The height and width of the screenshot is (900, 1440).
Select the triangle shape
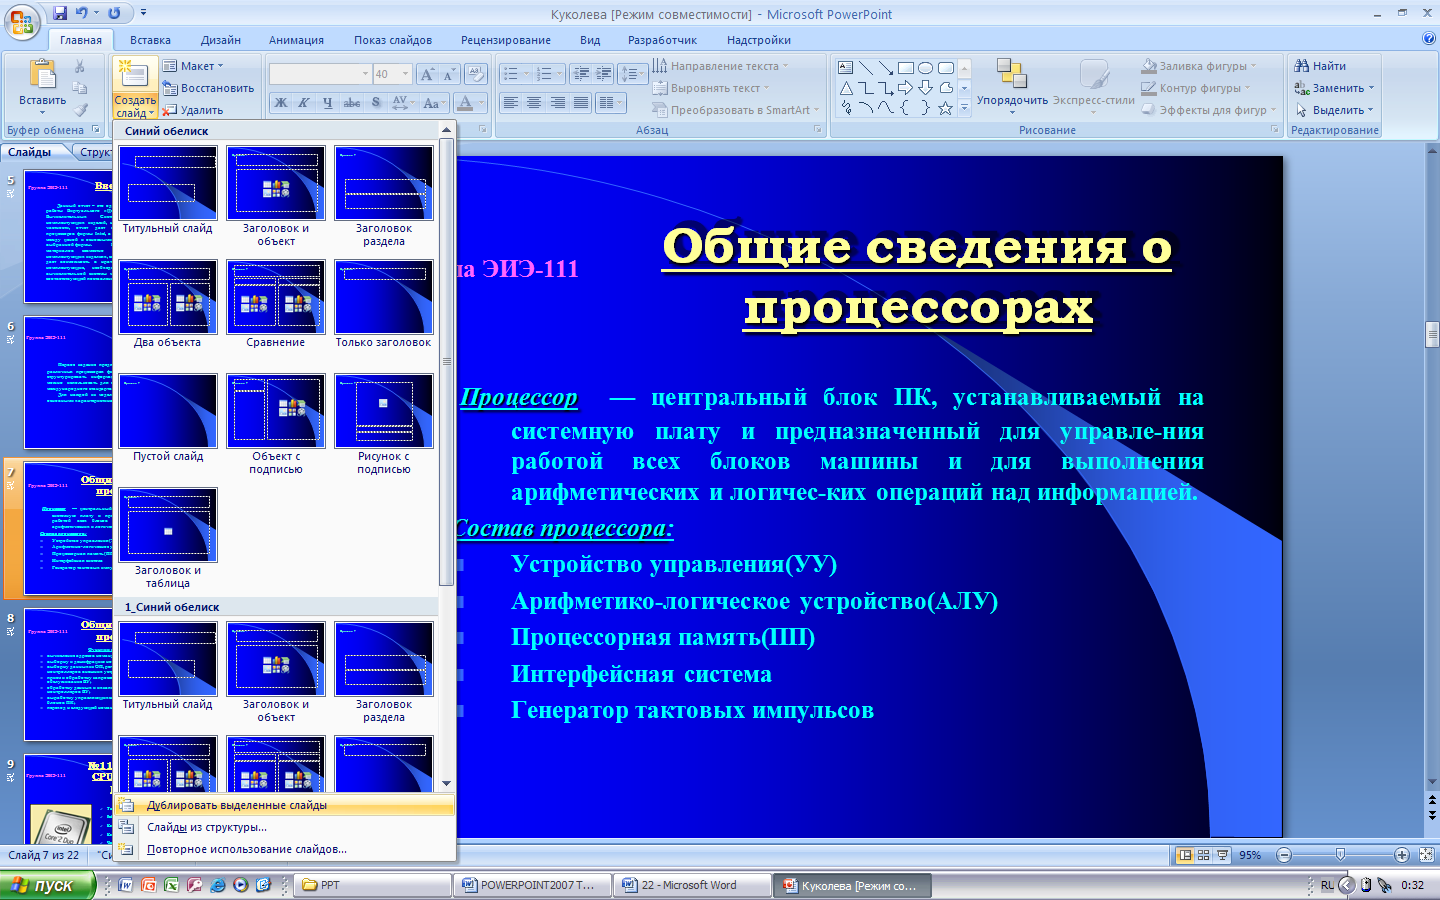pyautogui.click(x=846, y=88)
